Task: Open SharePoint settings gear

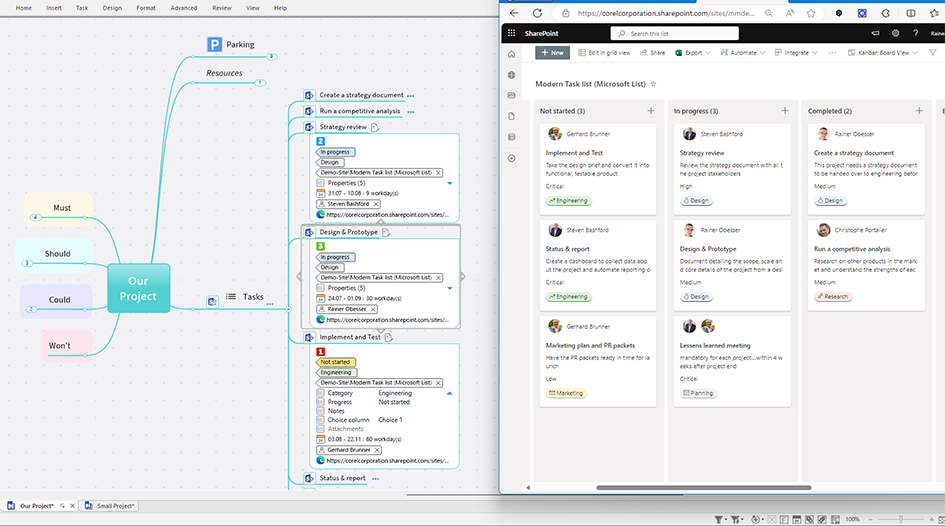Action: pos(895,33)
